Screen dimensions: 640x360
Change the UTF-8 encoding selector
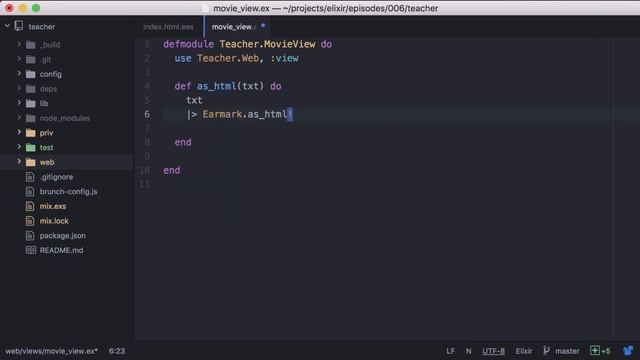pos(493,351)
